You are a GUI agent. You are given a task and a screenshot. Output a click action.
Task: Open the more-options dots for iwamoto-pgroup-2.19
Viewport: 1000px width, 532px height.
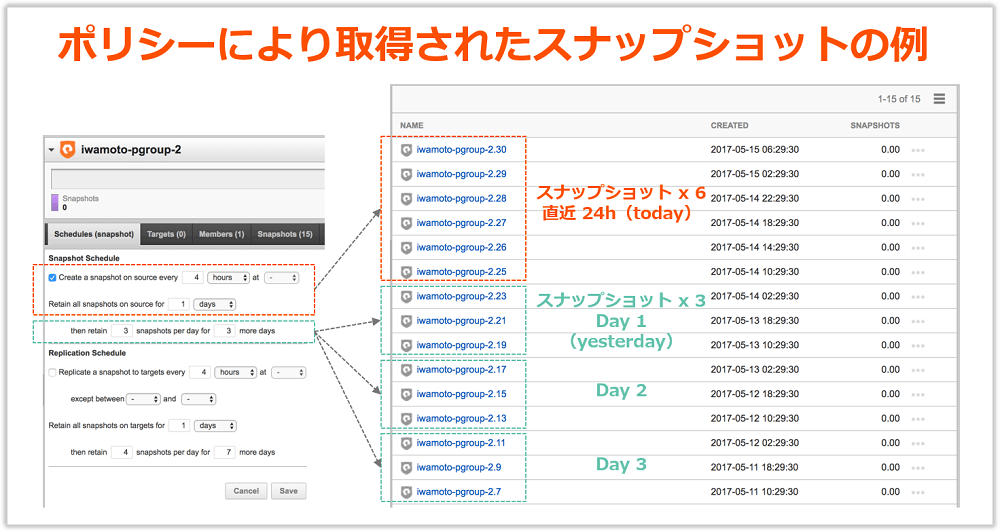(918, 346)
